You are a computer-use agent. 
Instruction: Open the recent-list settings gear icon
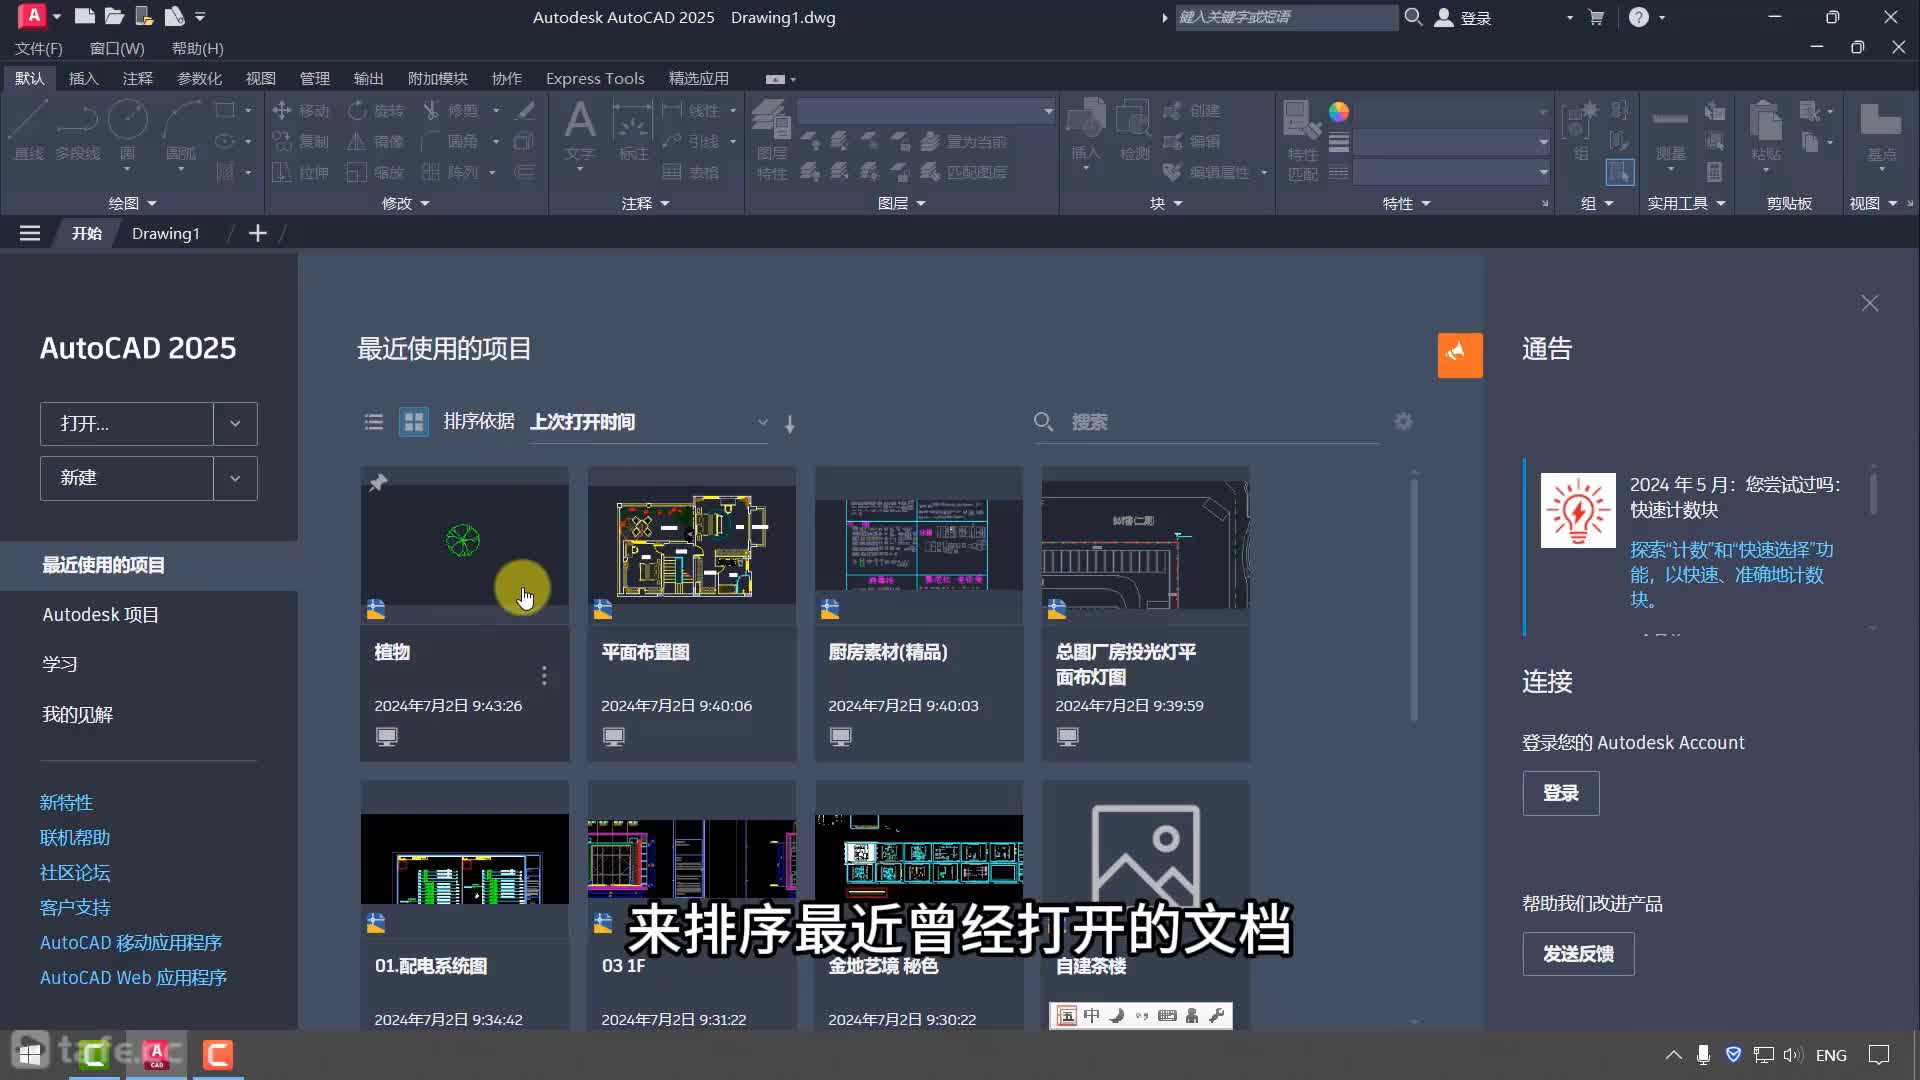pos(1403,422)
